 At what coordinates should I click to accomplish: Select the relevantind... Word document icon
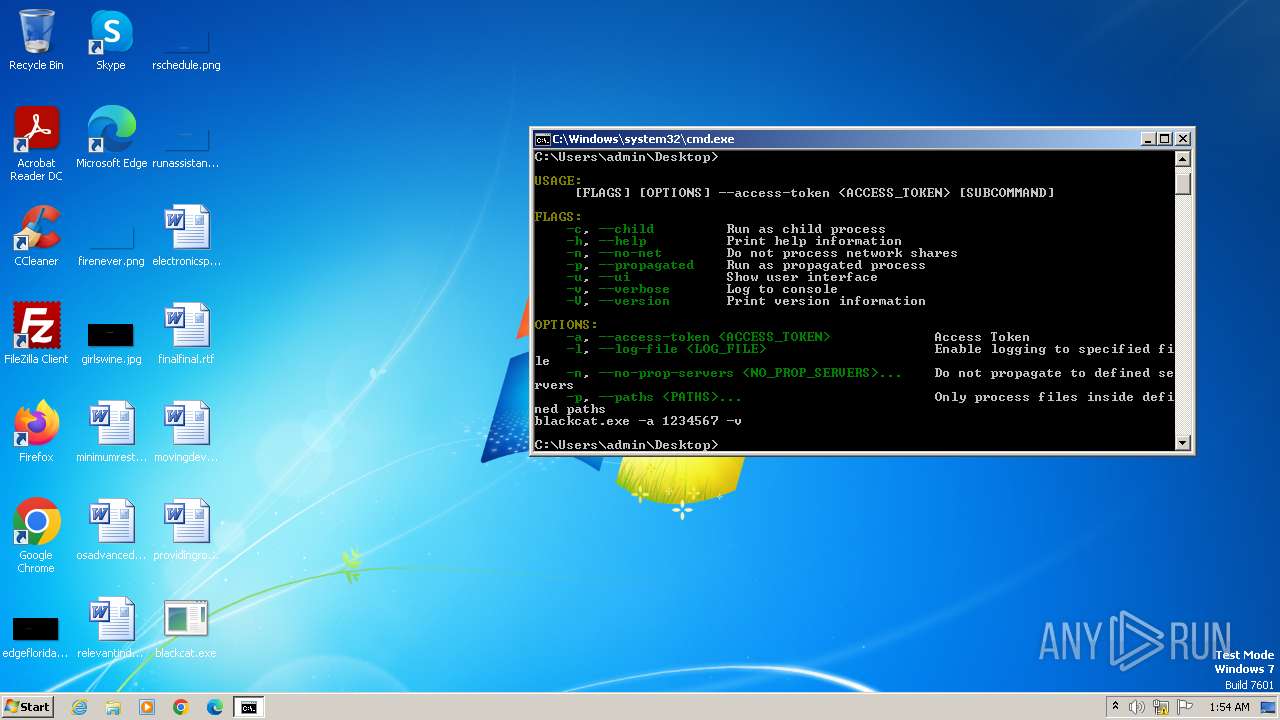111,628
